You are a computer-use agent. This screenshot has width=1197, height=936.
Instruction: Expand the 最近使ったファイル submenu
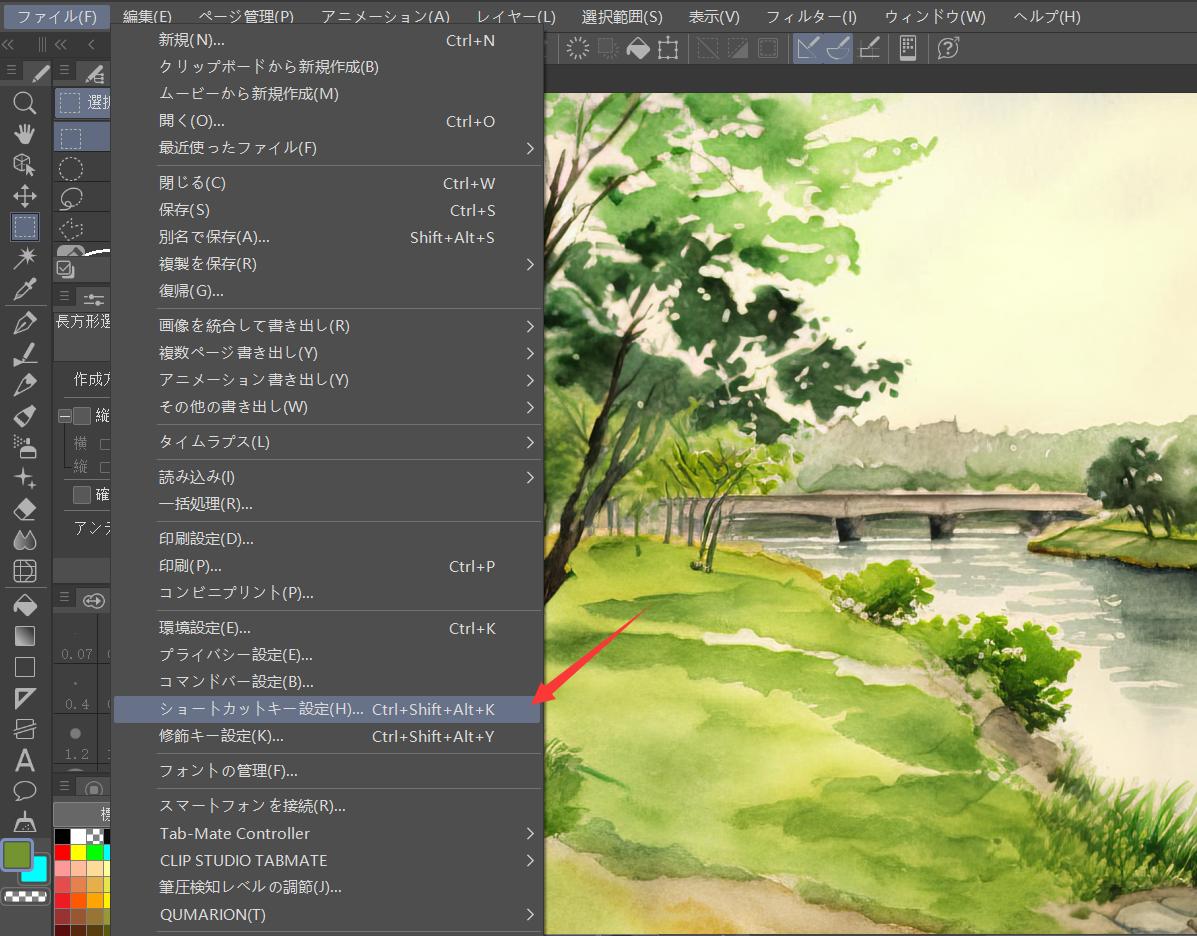pos(327,148)
